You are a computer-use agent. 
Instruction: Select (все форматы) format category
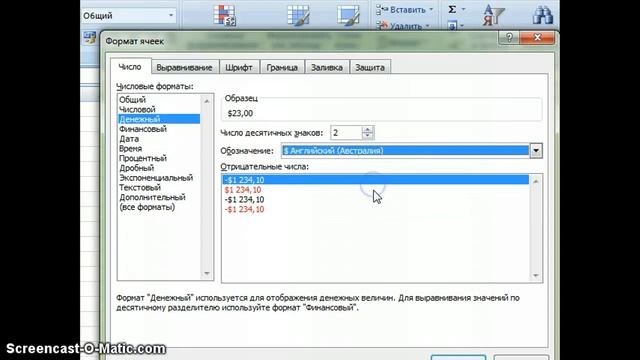159,207
